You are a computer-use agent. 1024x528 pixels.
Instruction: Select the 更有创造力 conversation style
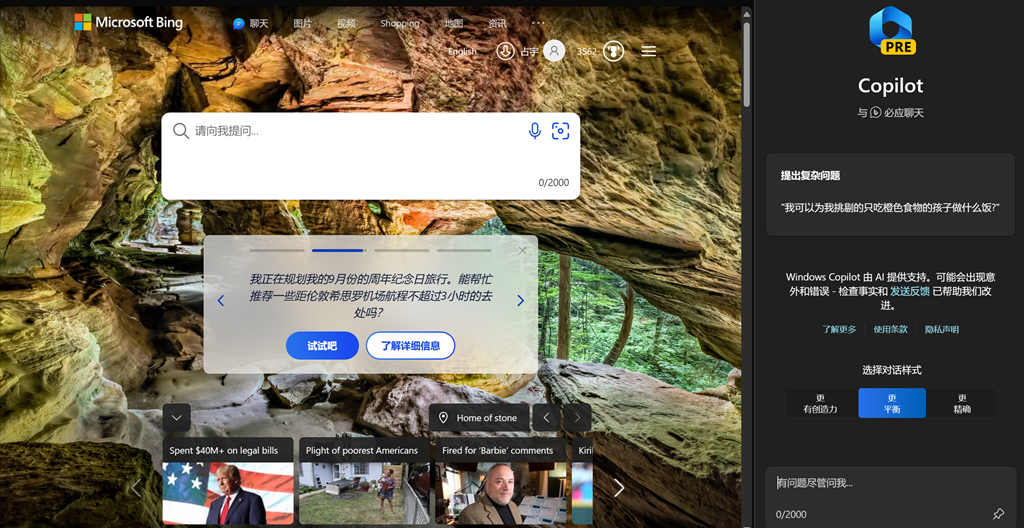tap(820, 403)
